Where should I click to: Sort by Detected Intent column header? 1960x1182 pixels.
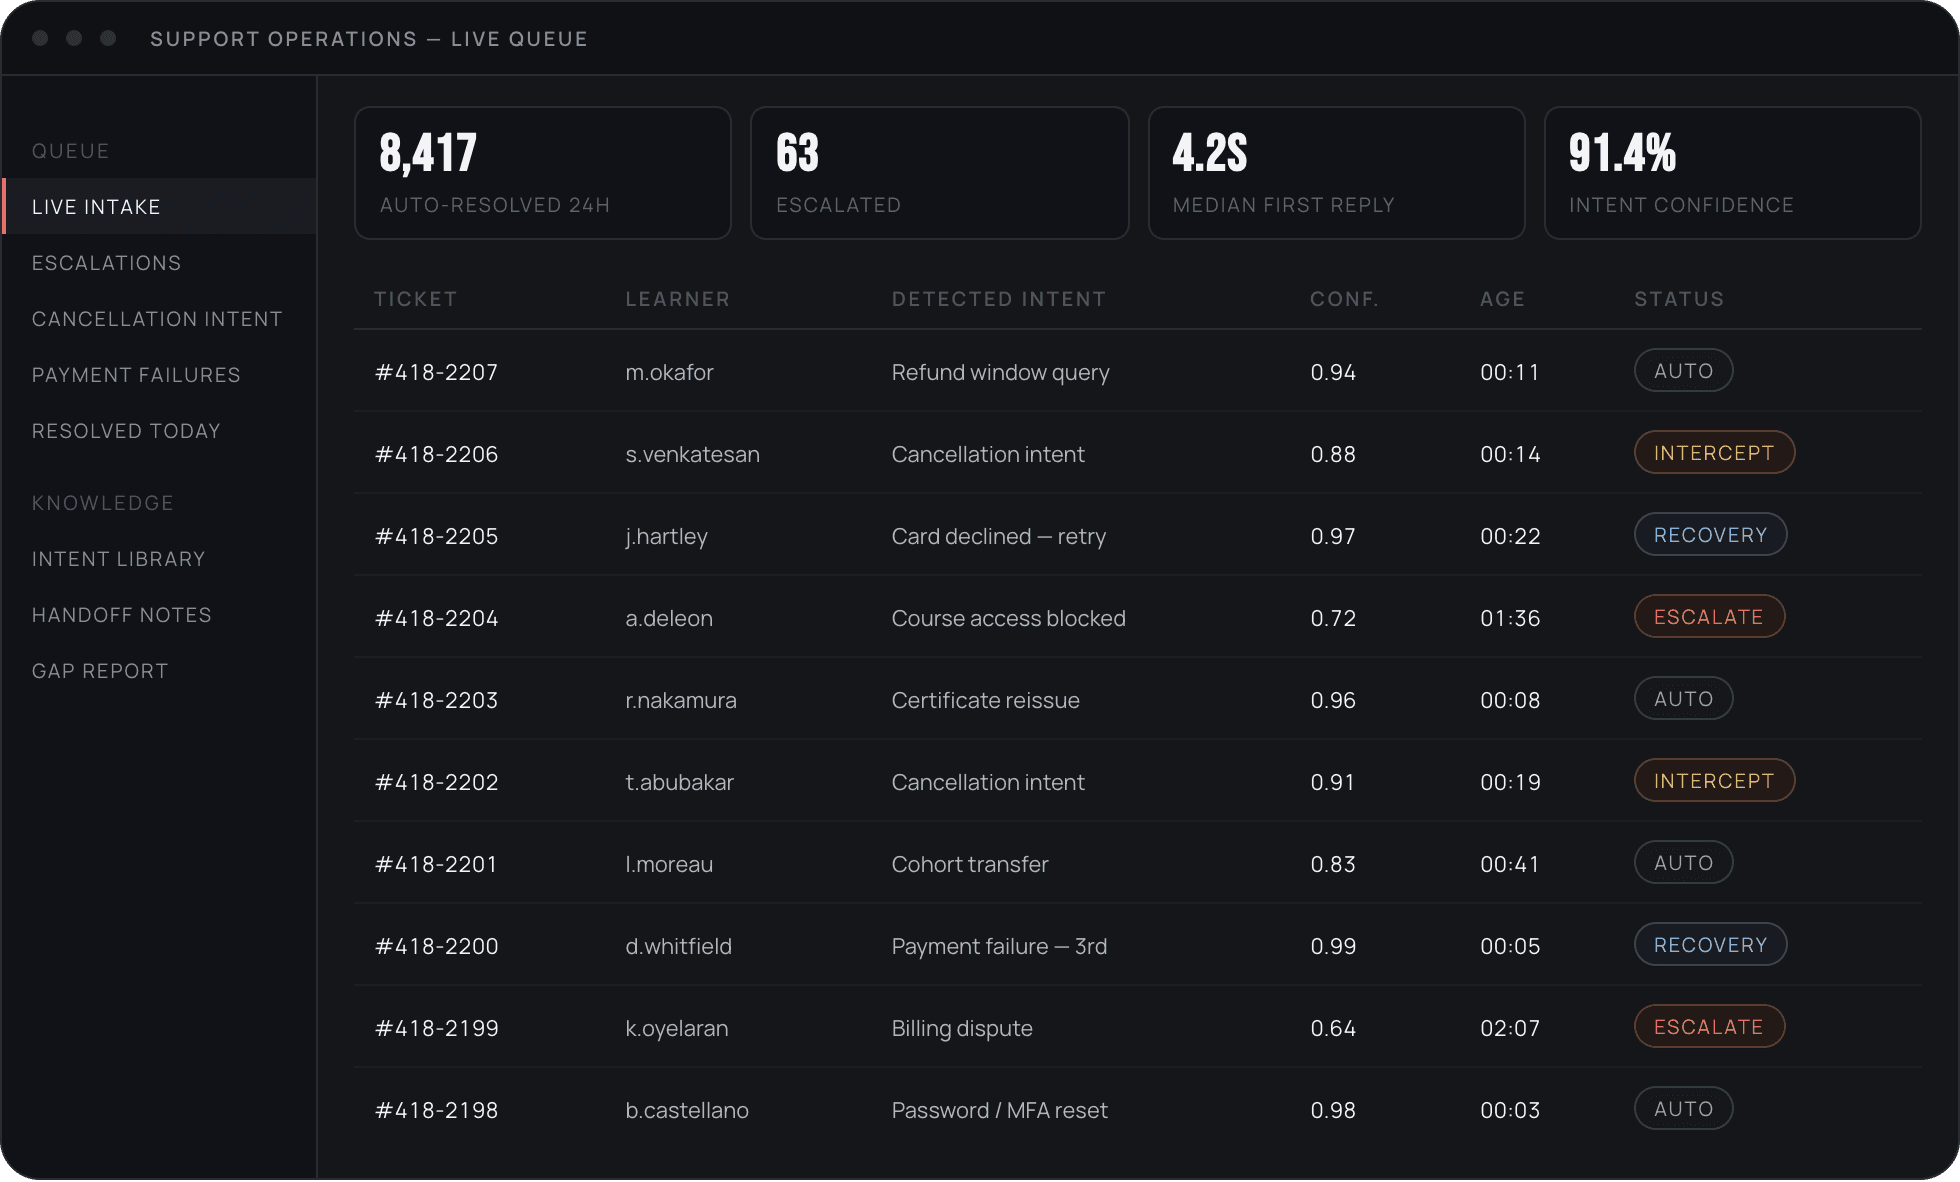999,299
